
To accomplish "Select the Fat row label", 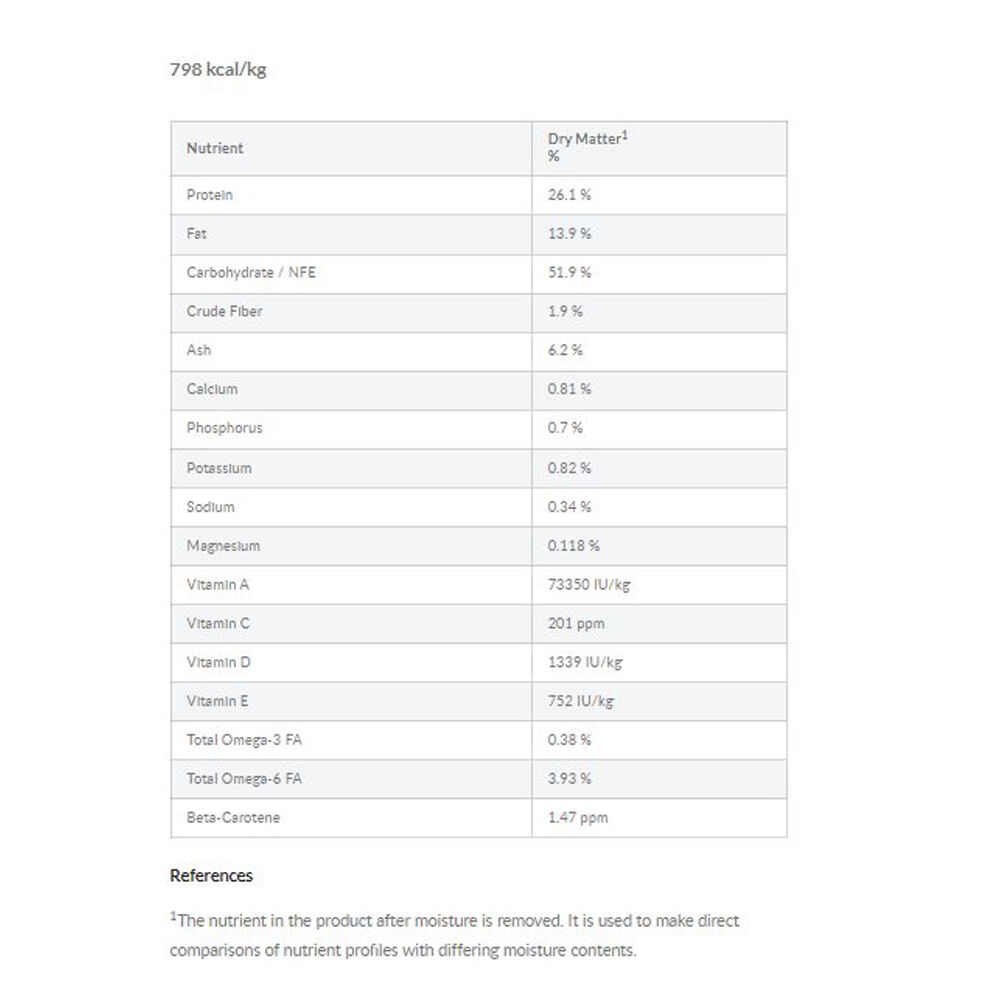I will point(197,233).
